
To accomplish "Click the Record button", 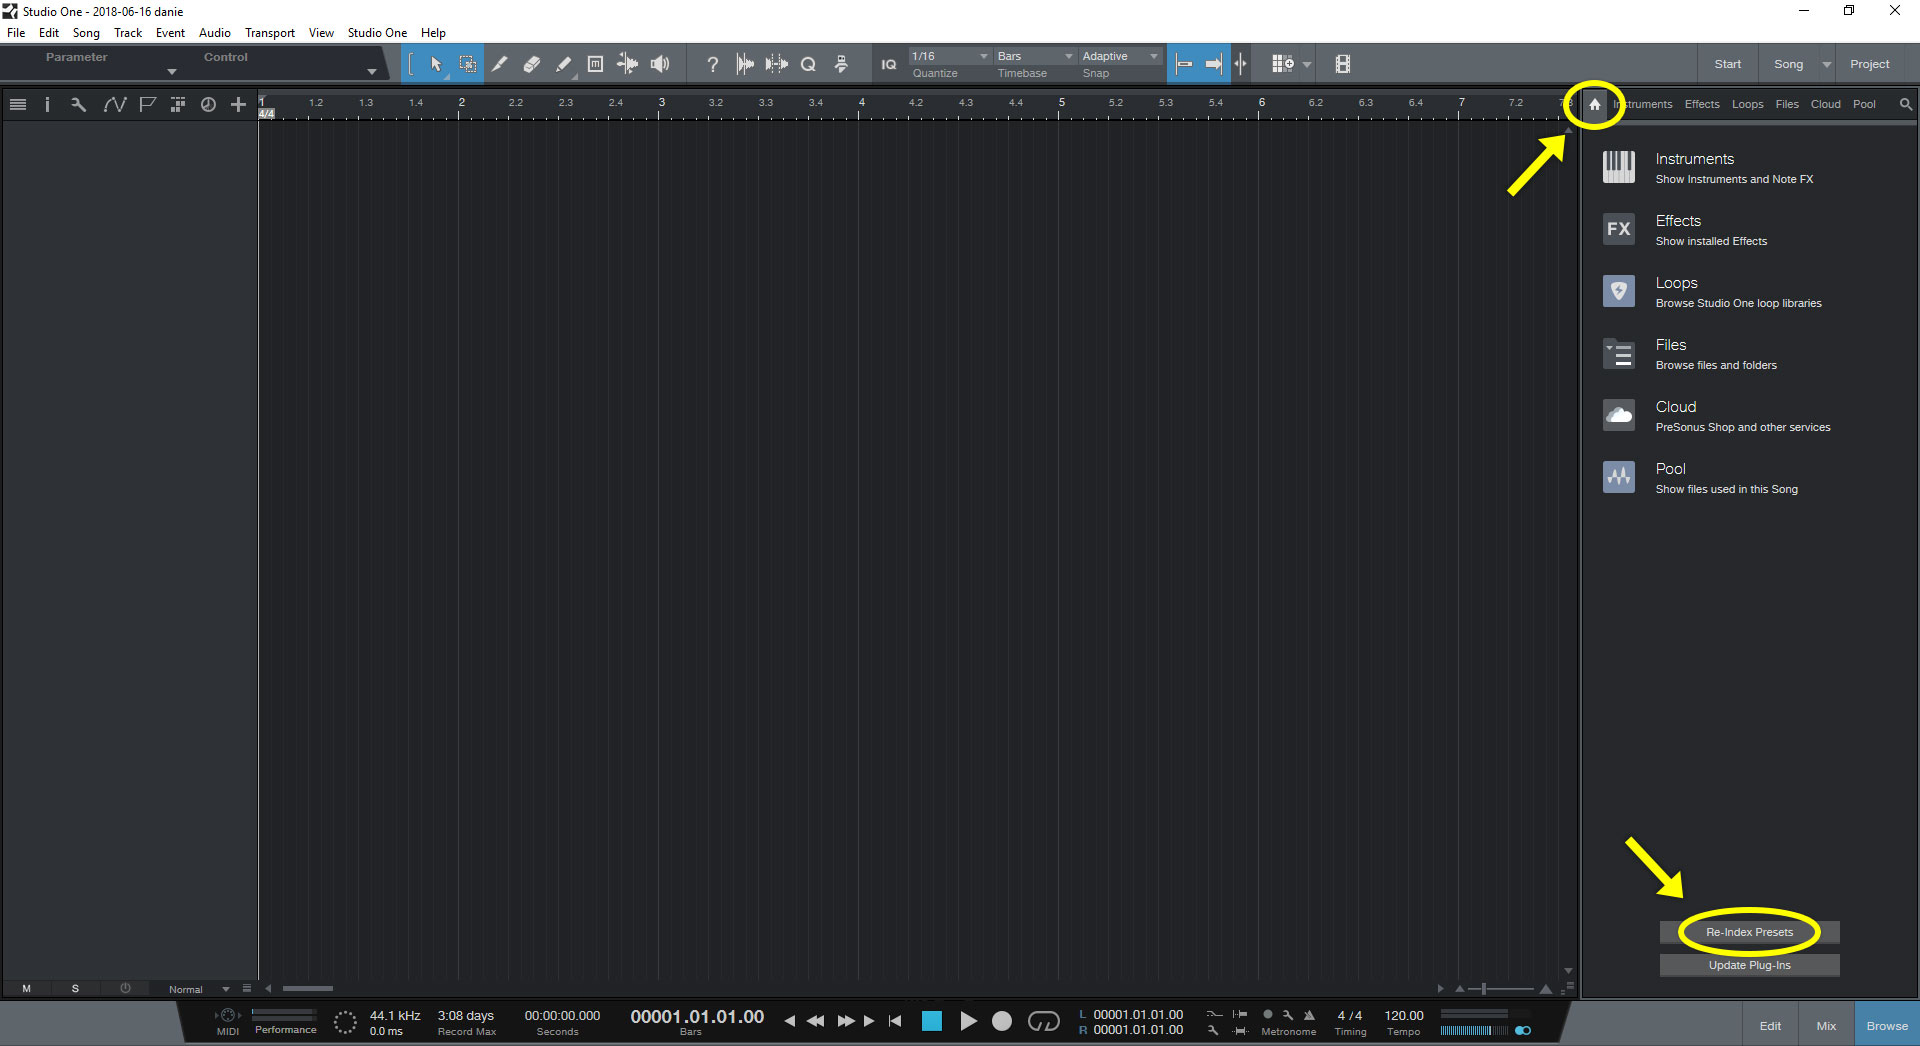I will (1002, 1021).
